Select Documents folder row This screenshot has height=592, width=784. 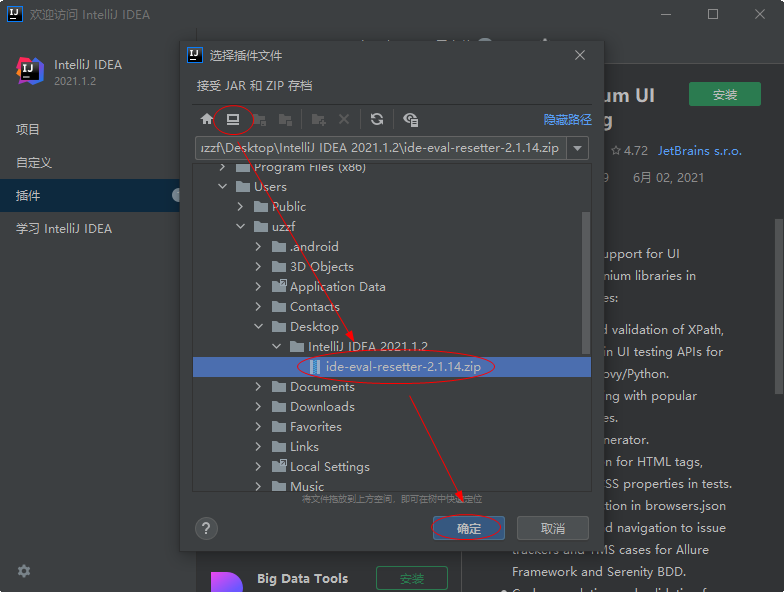392,386
